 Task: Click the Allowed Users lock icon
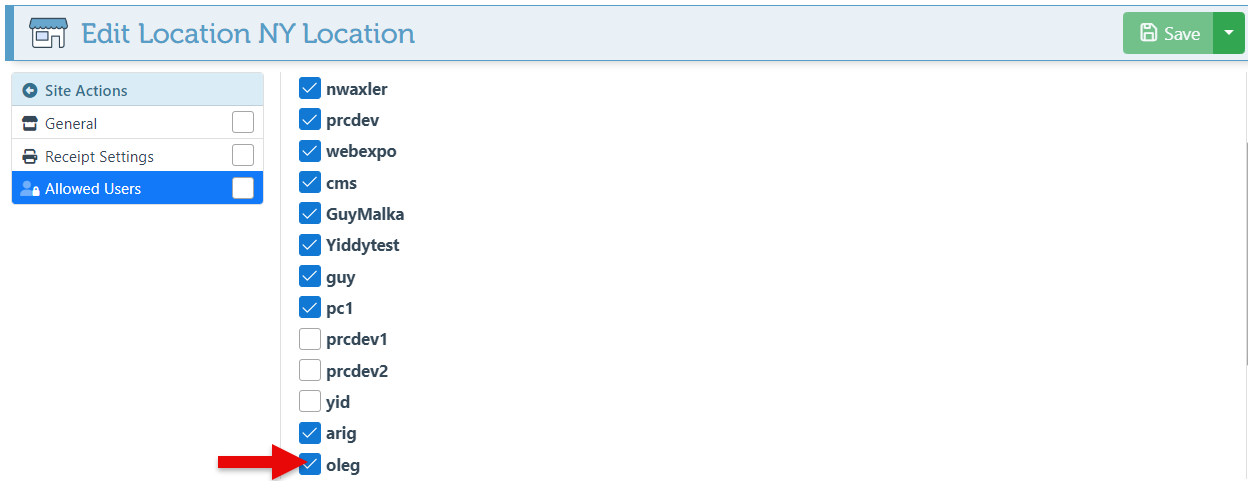pos(29,189)
